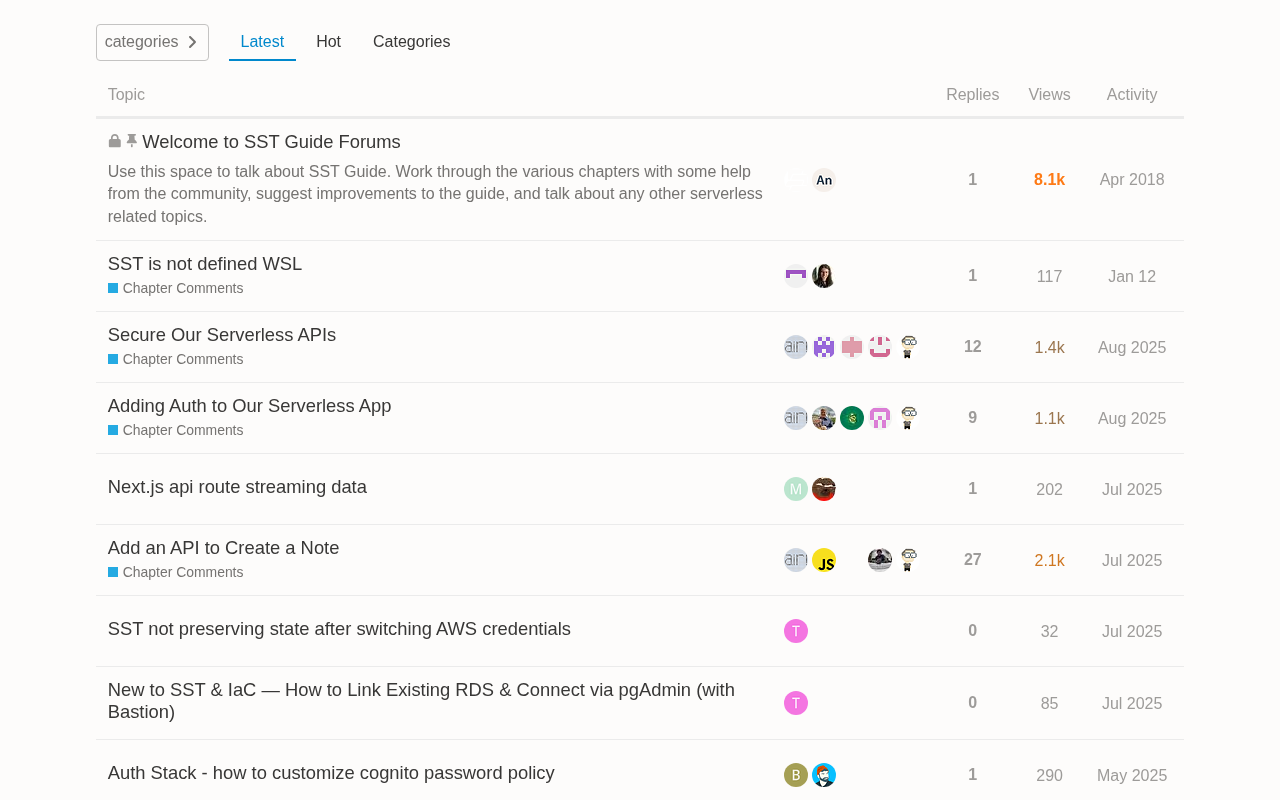Viewport: 1280px width, 800px height.
Task: Select the Latest tab
Action: point(262,42)
